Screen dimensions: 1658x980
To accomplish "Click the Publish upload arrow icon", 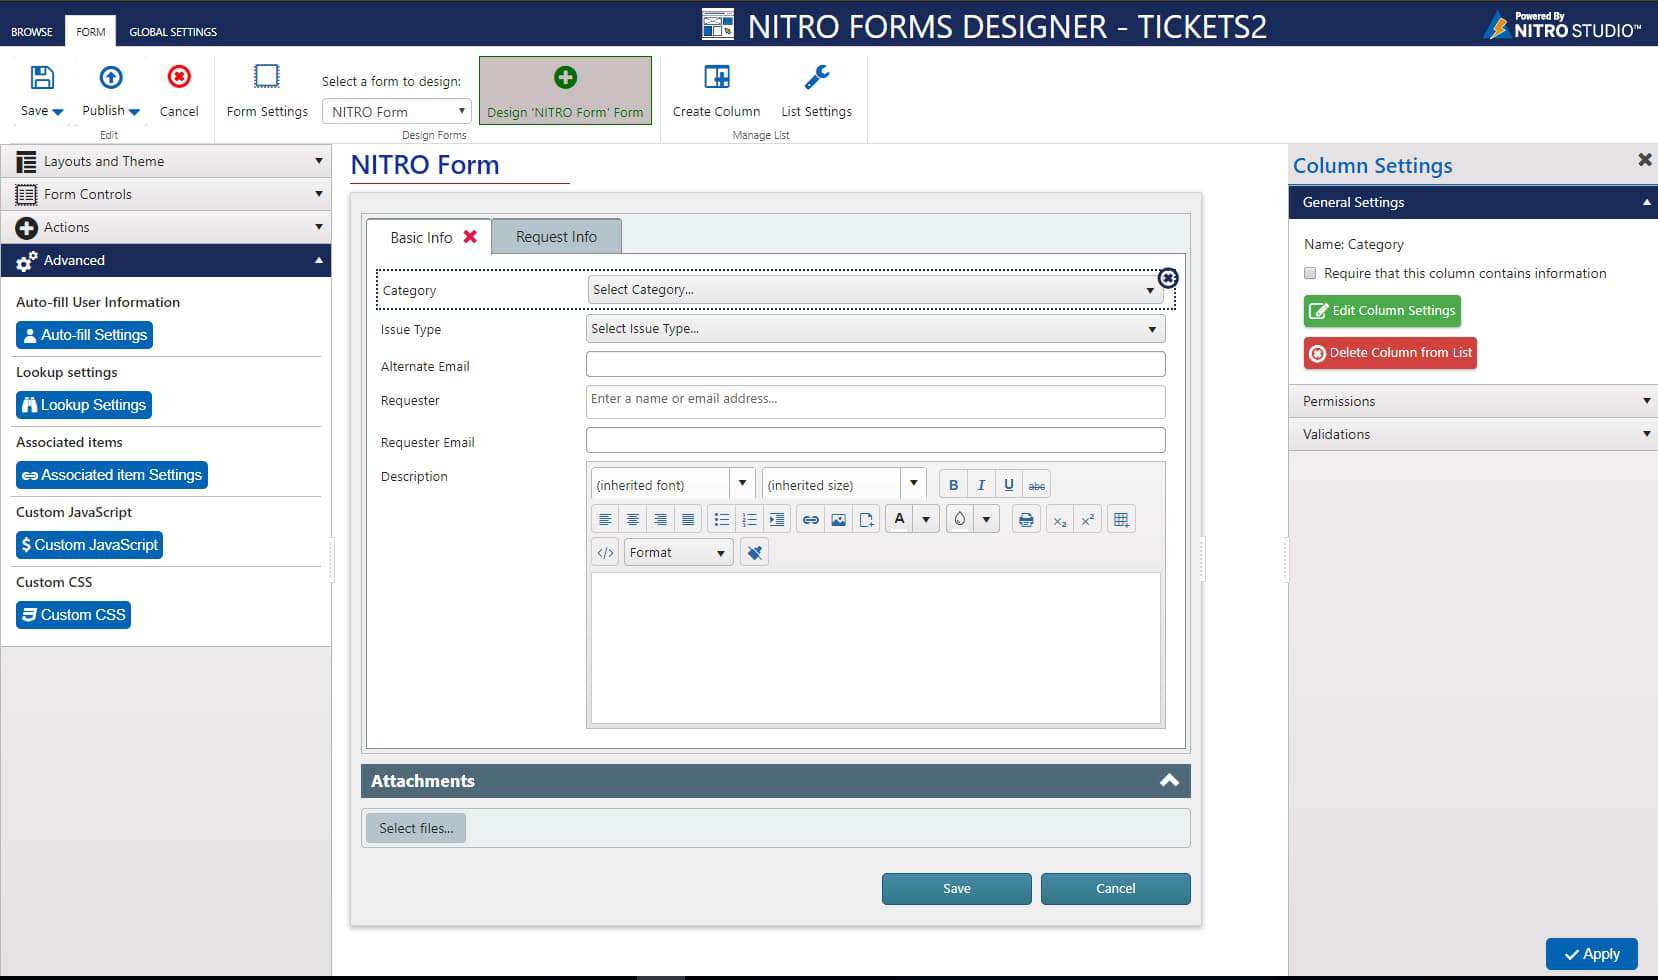I will (x=111, y=77).
